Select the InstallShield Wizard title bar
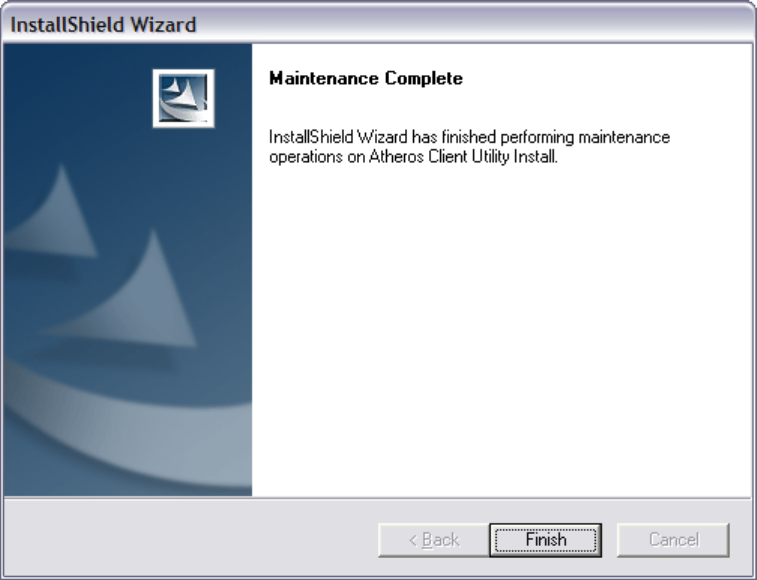The width and height of the screenshot is (757, 580). click(378, 24)
